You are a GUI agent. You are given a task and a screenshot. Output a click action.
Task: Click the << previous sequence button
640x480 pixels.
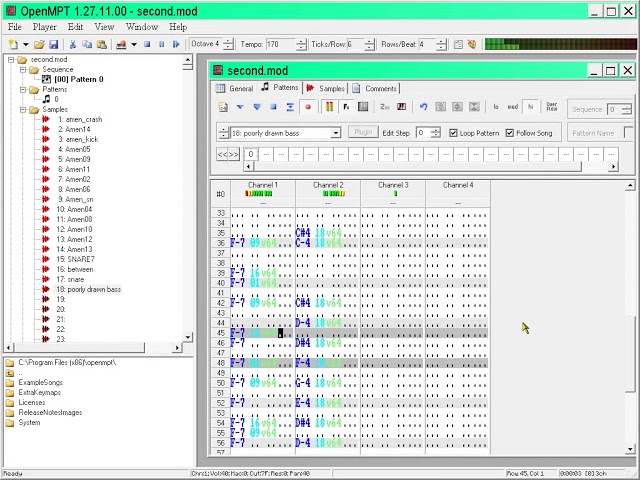222,155
